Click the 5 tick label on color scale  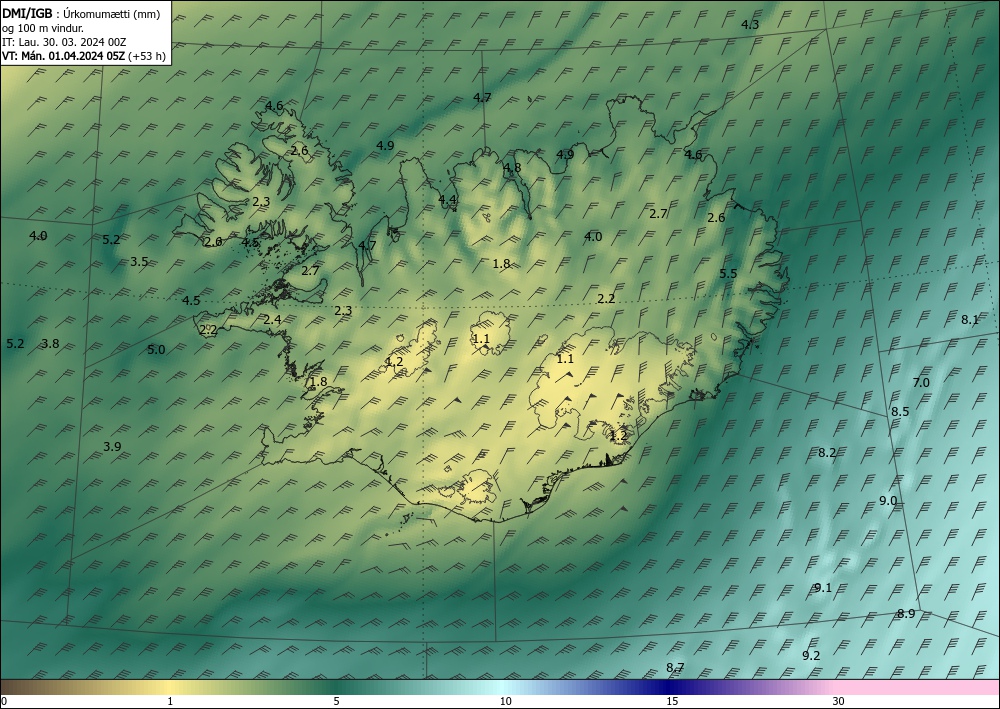(x=336, y=701)
